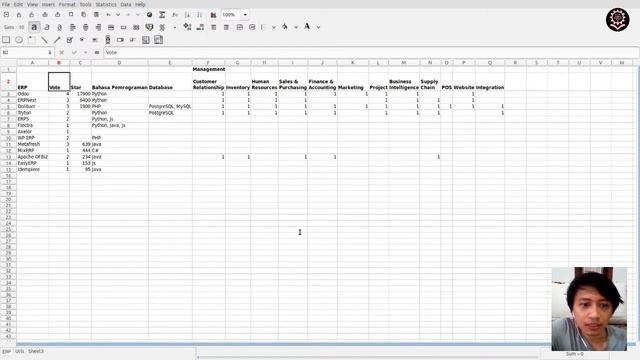The image size is (640, 360).
Task: Click the Undo arrow icon
Action: coord(109,15)
